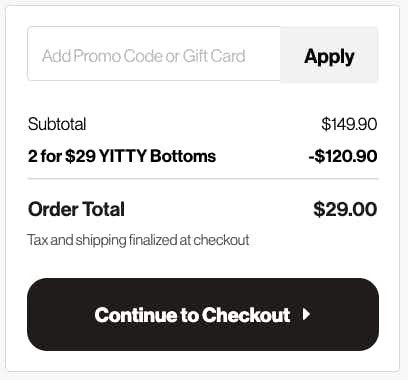Click the divider line above Order Total
The image size is (408, 380).
point(203,179)
